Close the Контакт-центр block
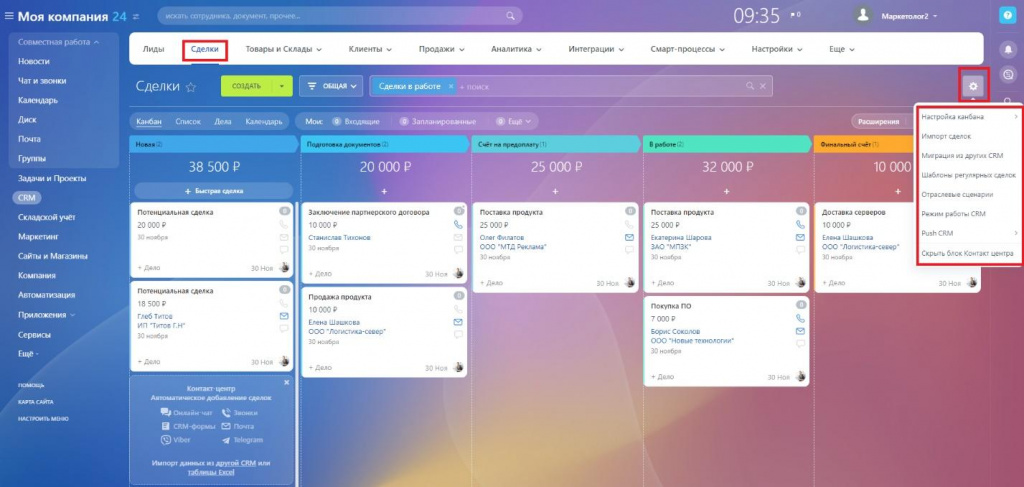1024x487 pixels. point(286,383)
